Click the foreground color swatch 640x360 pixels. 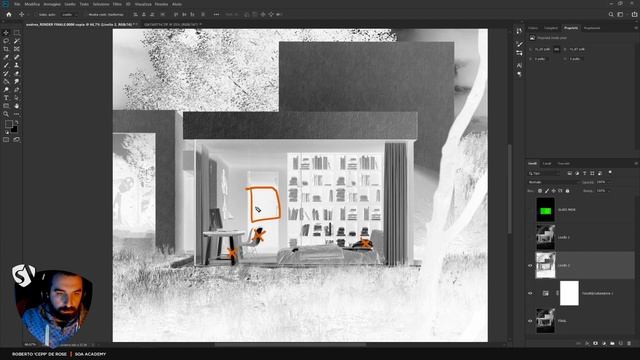point(9,124)
